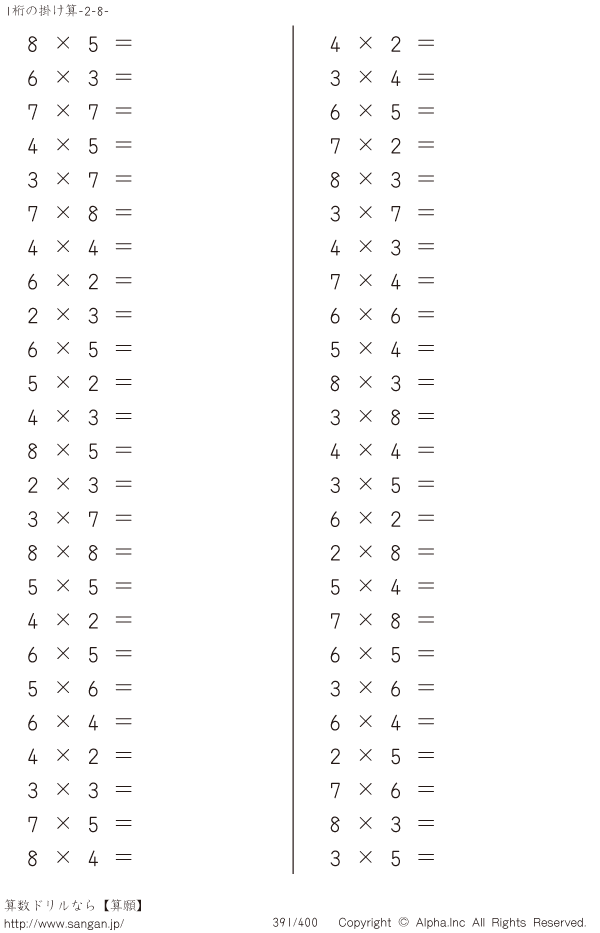
Task: Click the 算数ドリルなら【算願】 footer text
Action: pos(74,906)
